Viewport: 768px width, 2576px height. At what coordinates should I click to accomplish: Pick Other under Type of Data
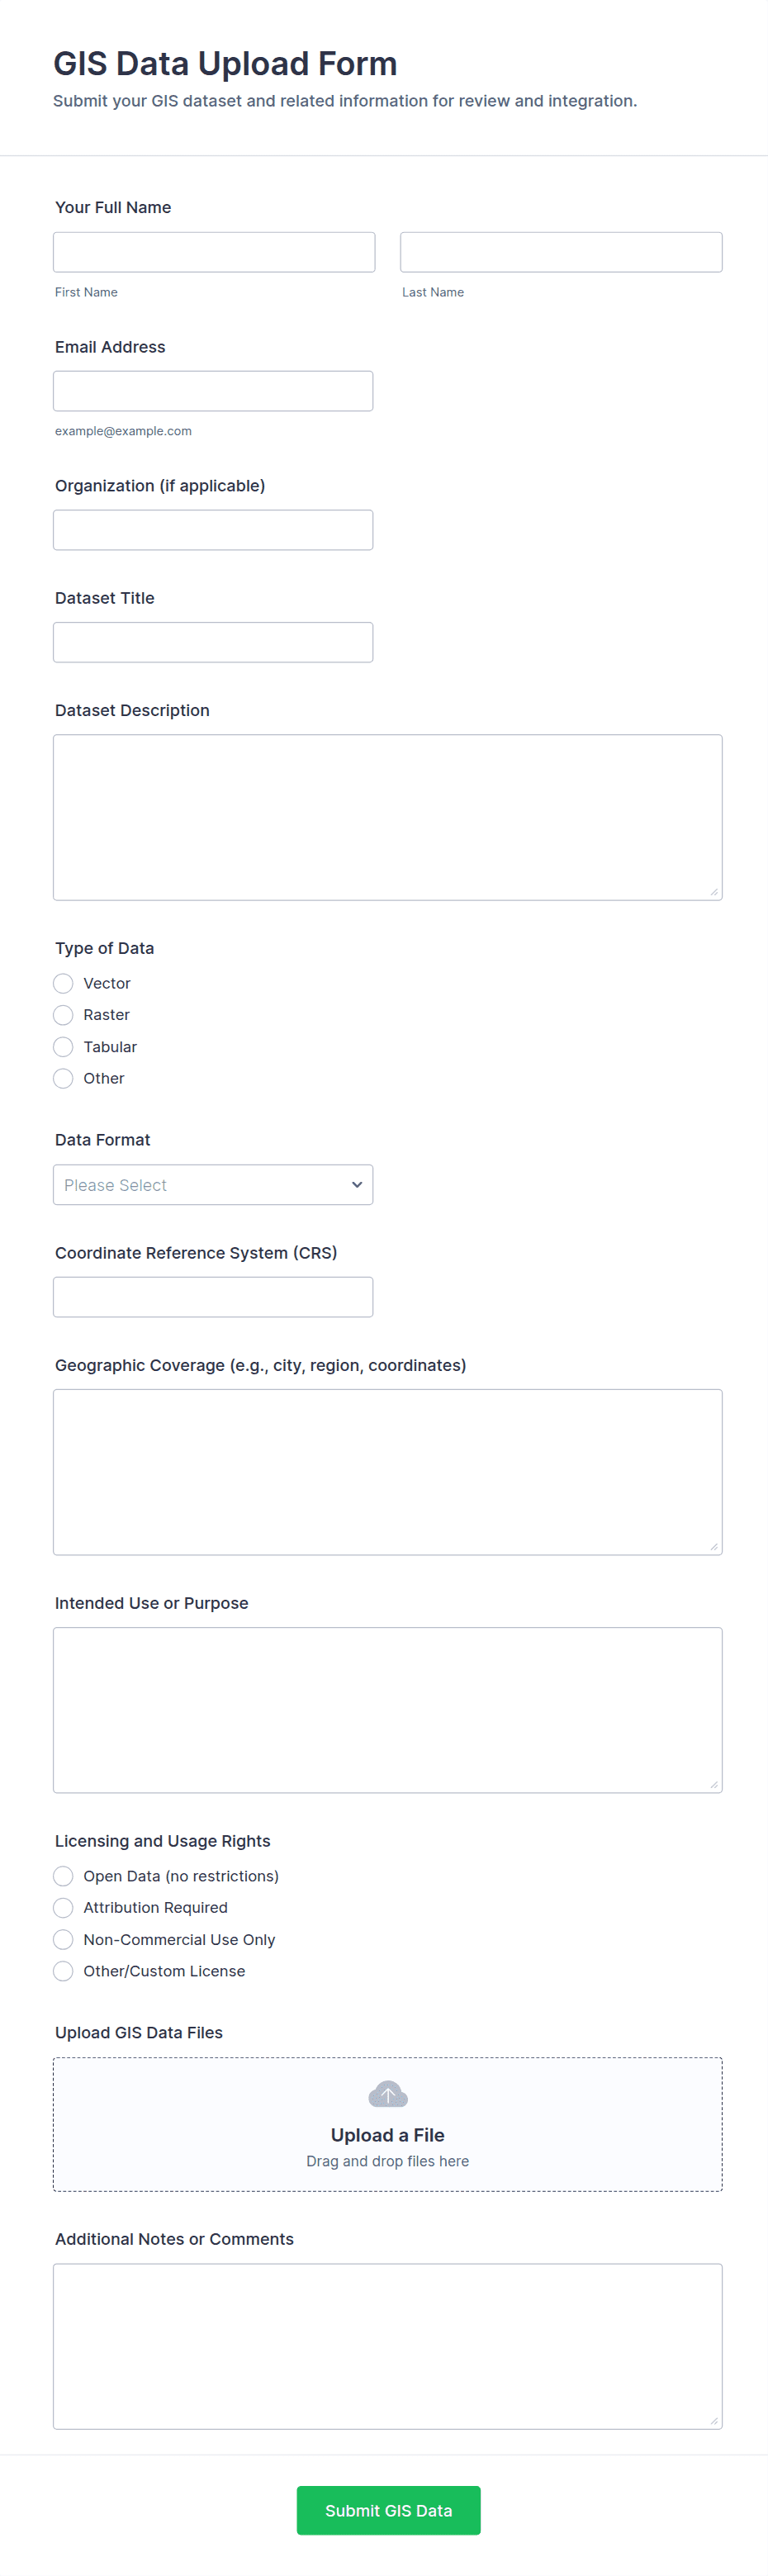tap(63, 1078)
